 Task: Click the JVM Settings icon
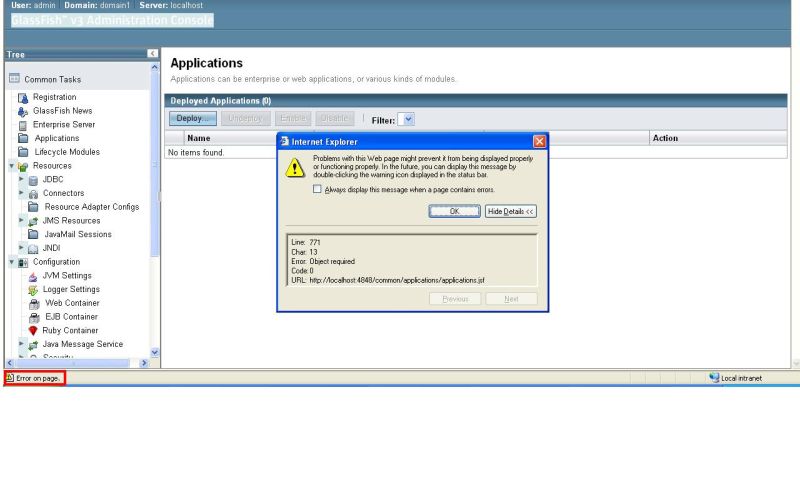click(x=33, y=276)
